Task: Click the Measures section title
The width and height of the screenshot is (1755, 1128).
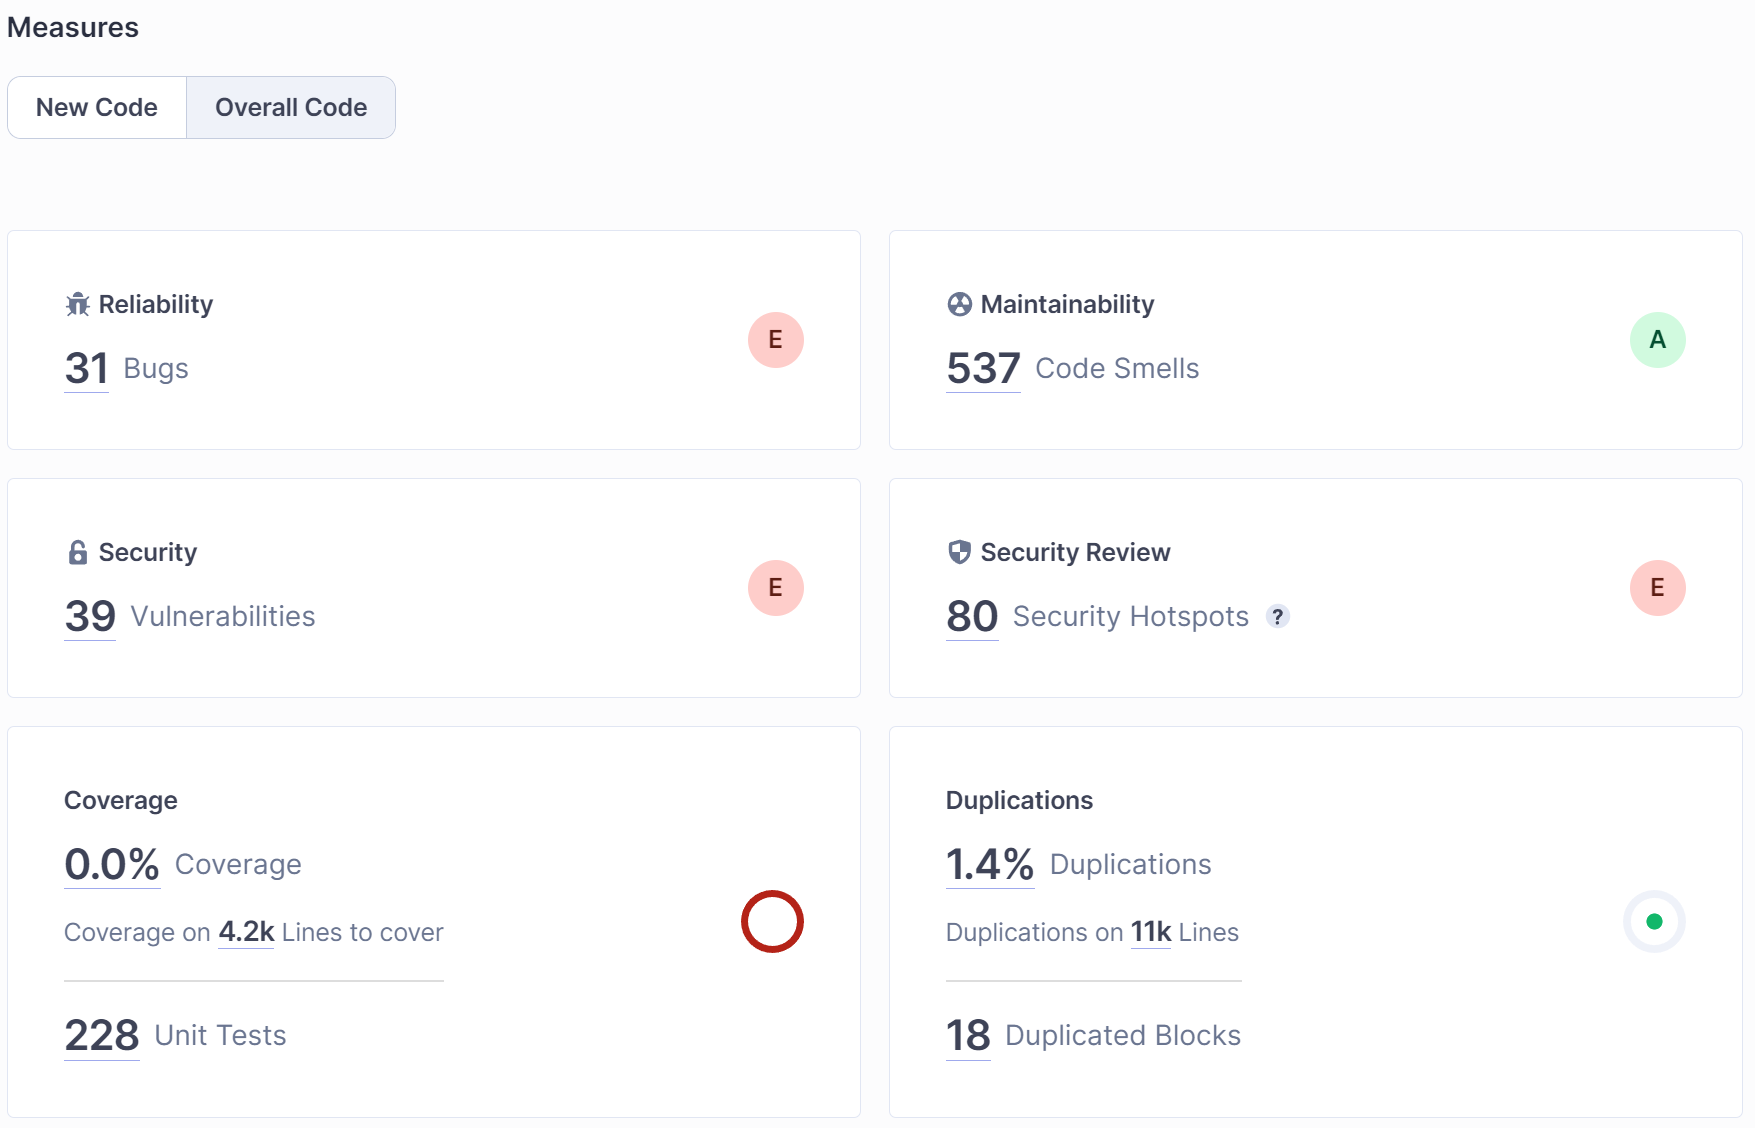Action: [73, 27]
